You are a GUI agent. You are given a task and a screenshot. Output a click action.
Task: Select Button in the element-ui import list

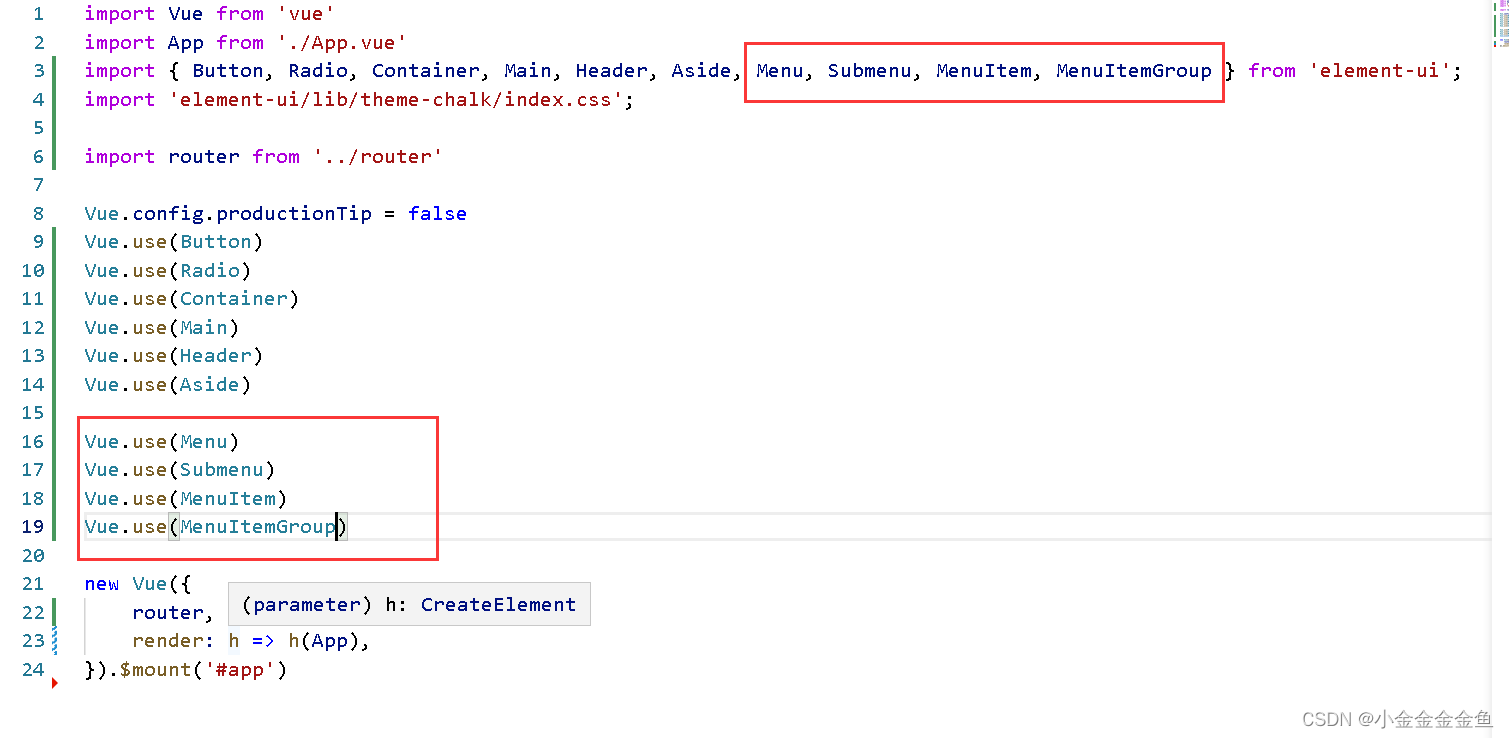point(228,71)
